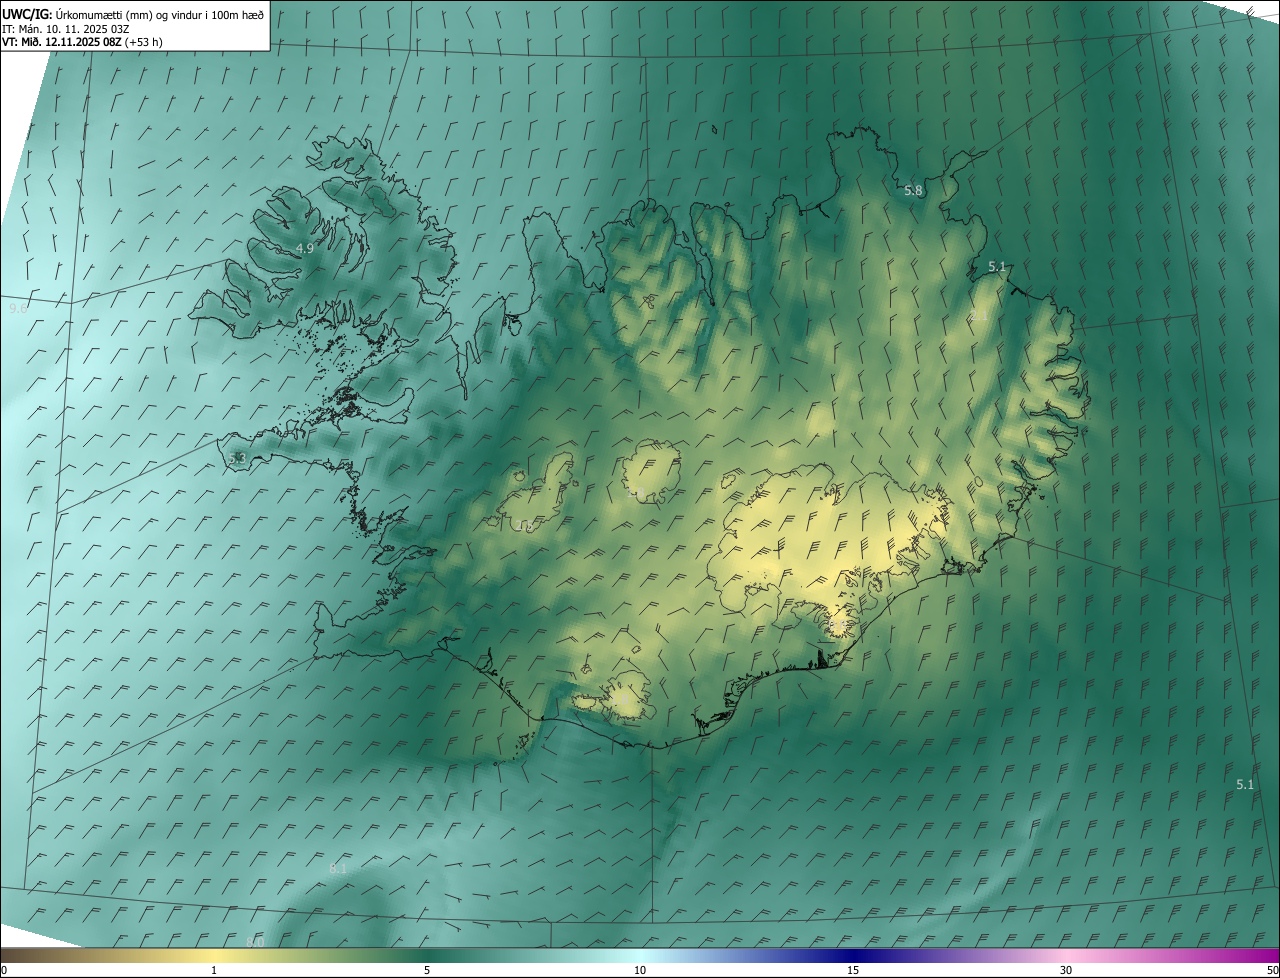Select the 'IT: Mán. 10. 11. 2025 03Z' line

(66, 29)
